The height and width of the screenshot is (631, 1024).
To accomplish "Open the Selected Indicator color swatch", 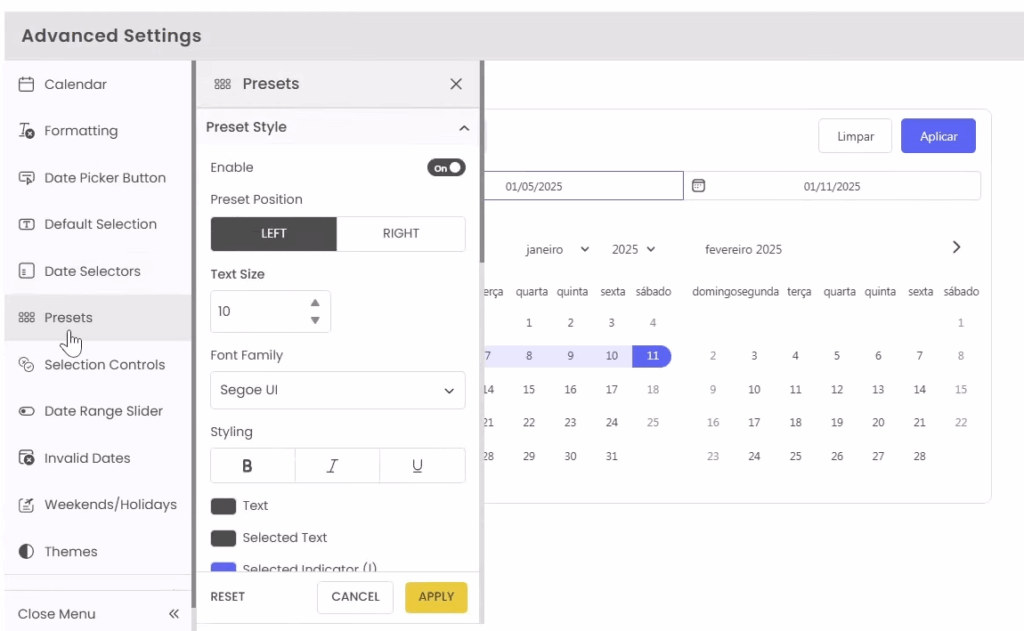I will pyautogui.click(x=223, y=567).
